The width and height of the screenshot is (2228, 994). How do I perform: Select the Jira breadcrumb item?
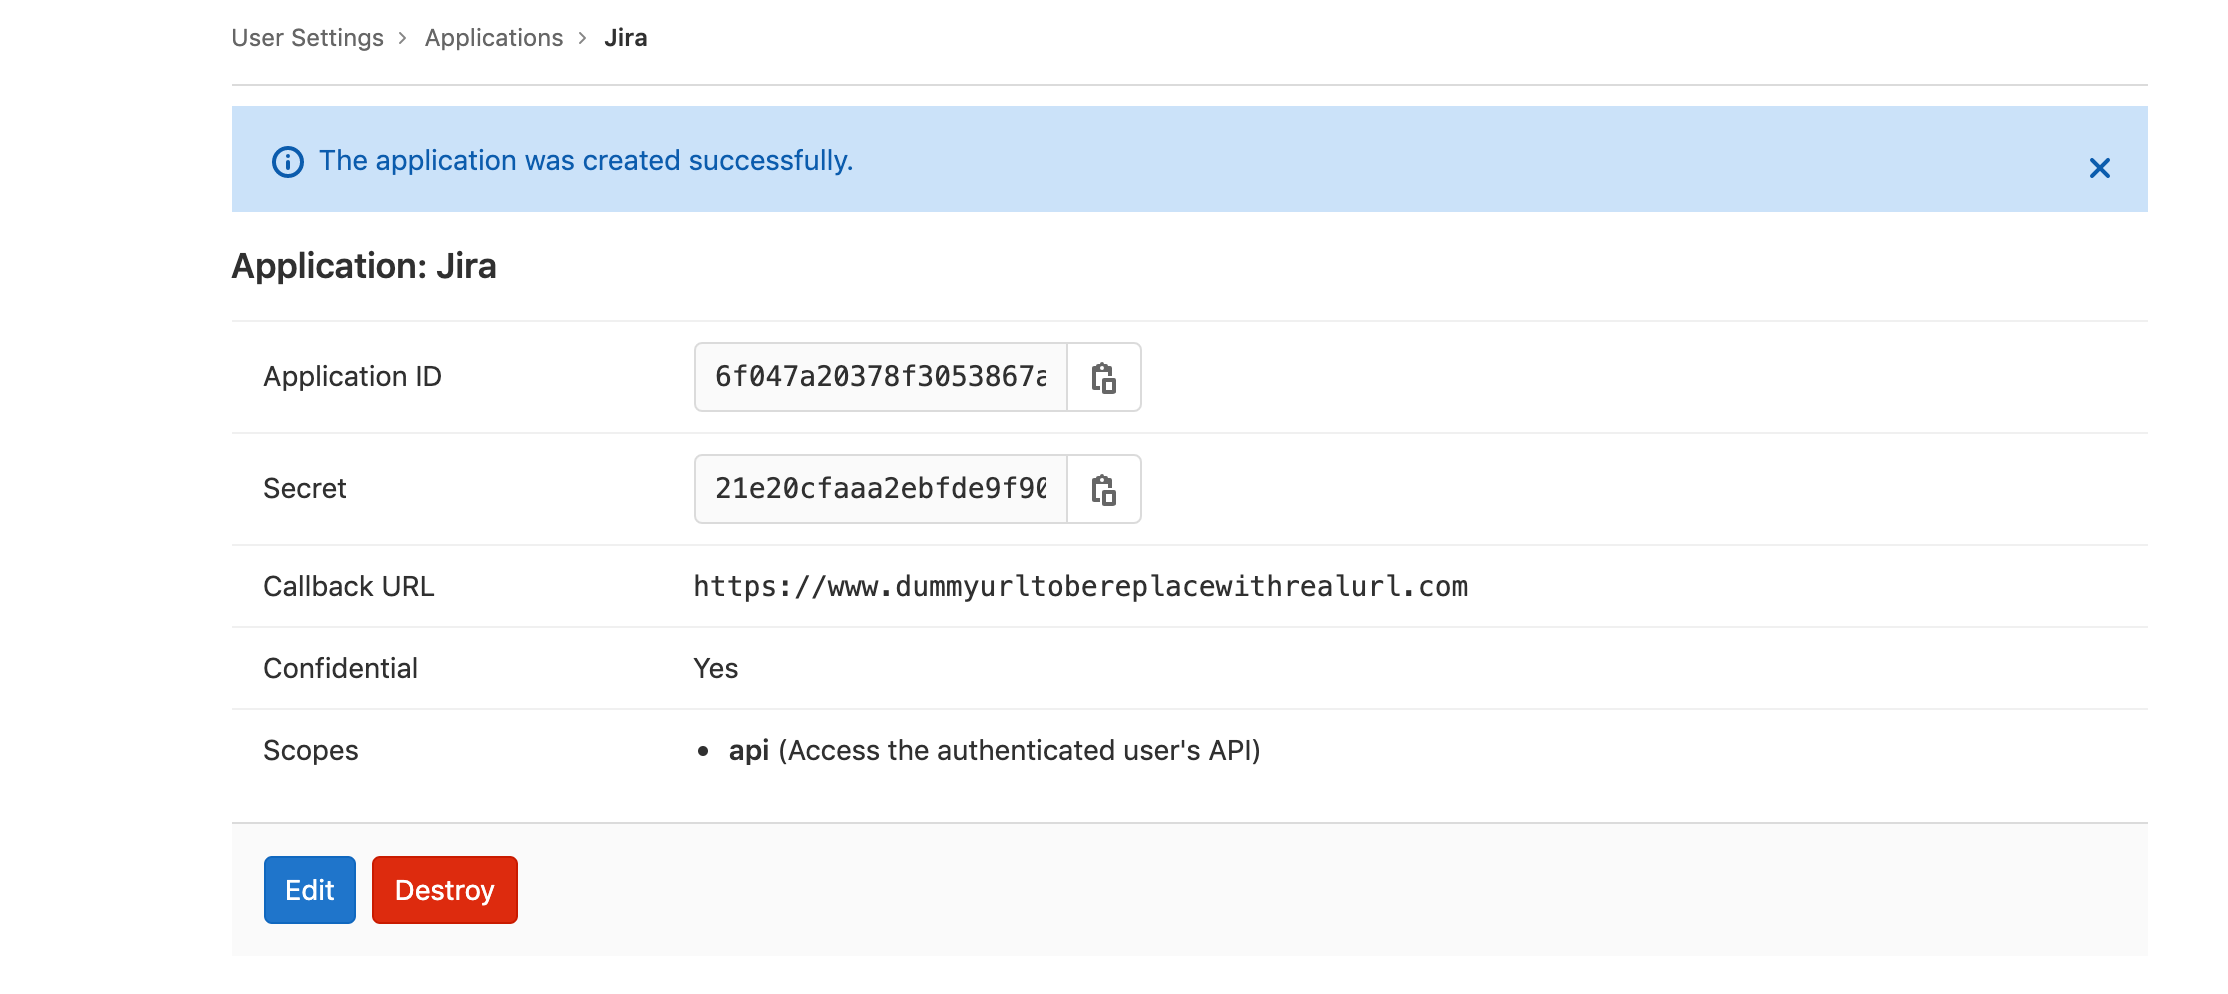pyautogui.click(x=625, y=38)
